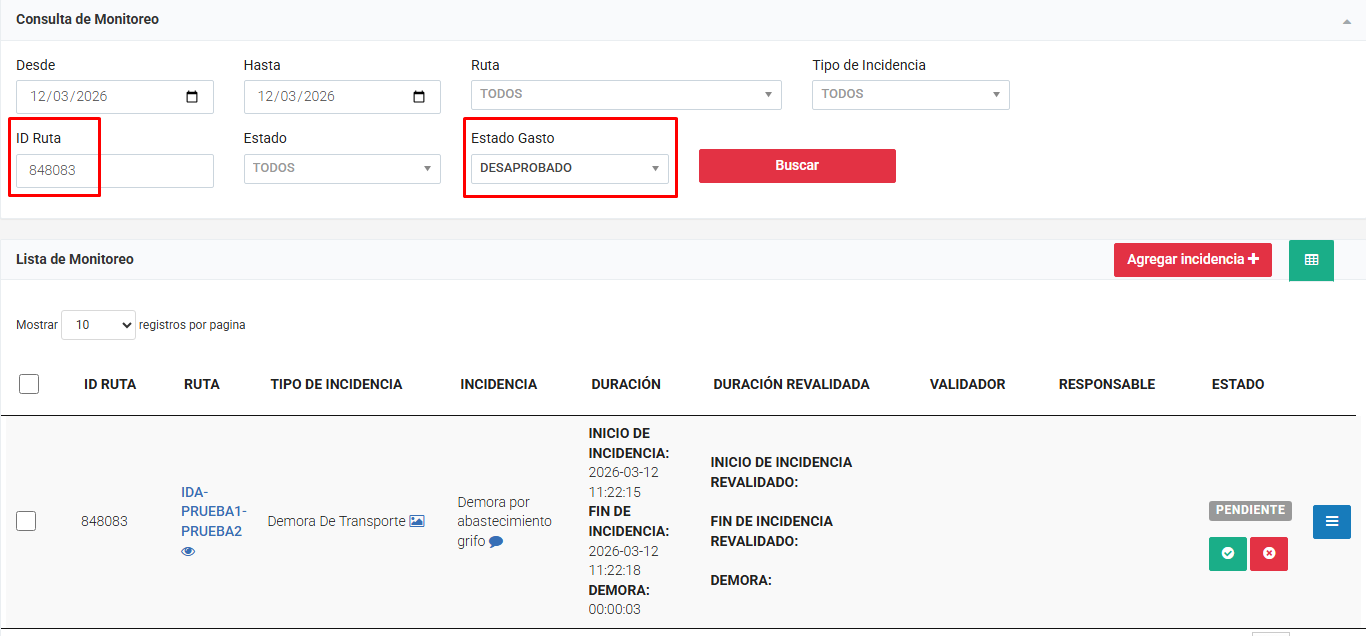Open the Tipo de Incidencia dropdown

pos(910,95)
